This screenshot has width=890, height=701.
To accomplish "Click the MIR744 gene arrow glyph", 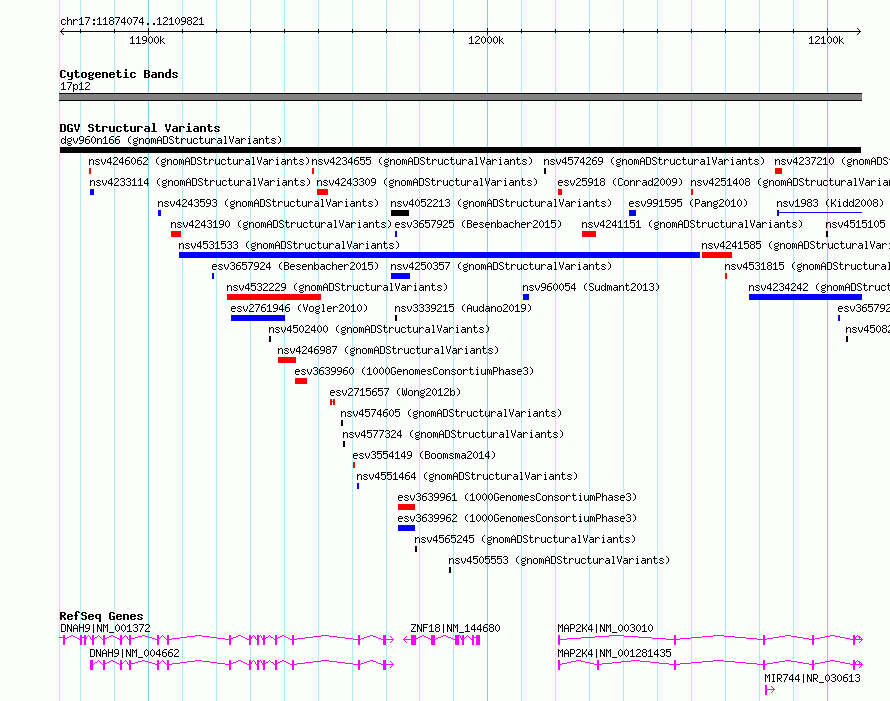I will [x=770, y=690].
